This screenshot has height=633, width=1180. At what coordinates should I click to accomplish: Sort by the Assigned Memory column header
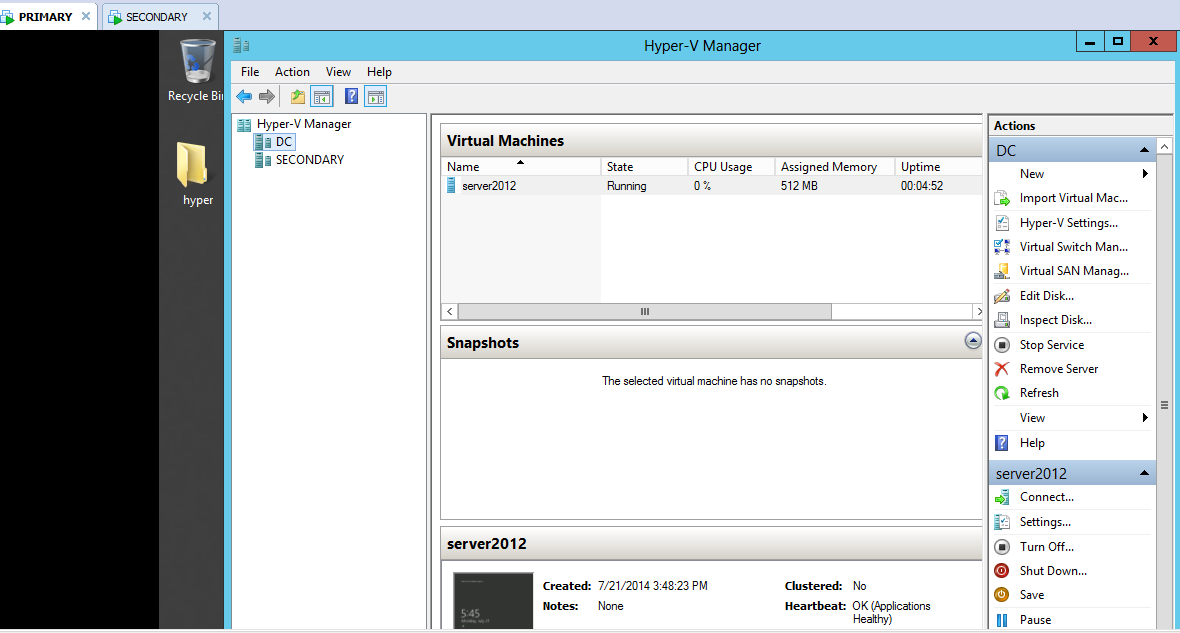[835, 166]
